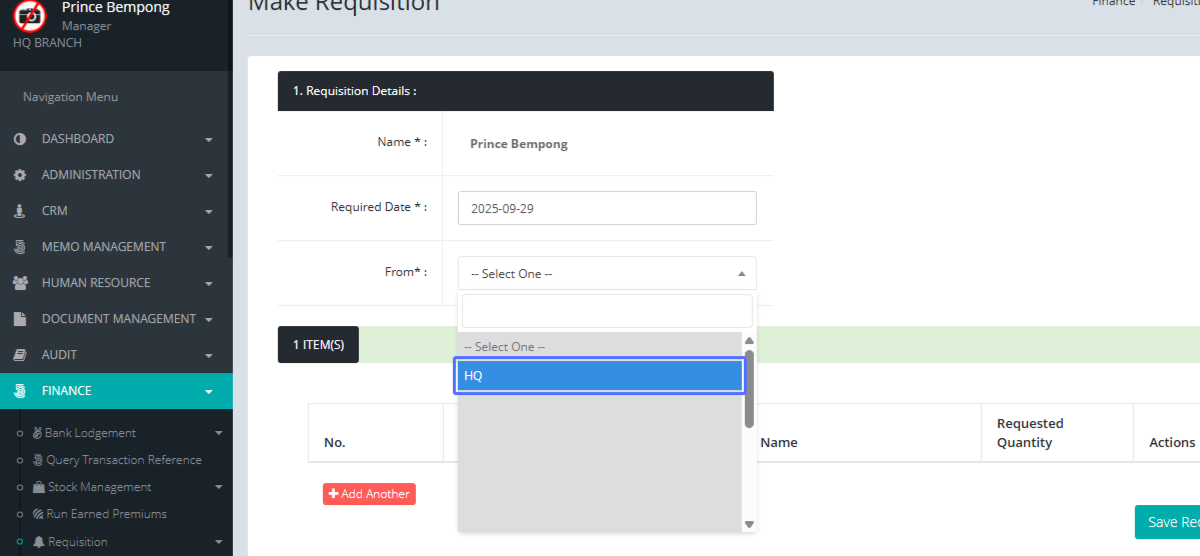Click the CRM sidebar icon

click(x=20, y=211)
